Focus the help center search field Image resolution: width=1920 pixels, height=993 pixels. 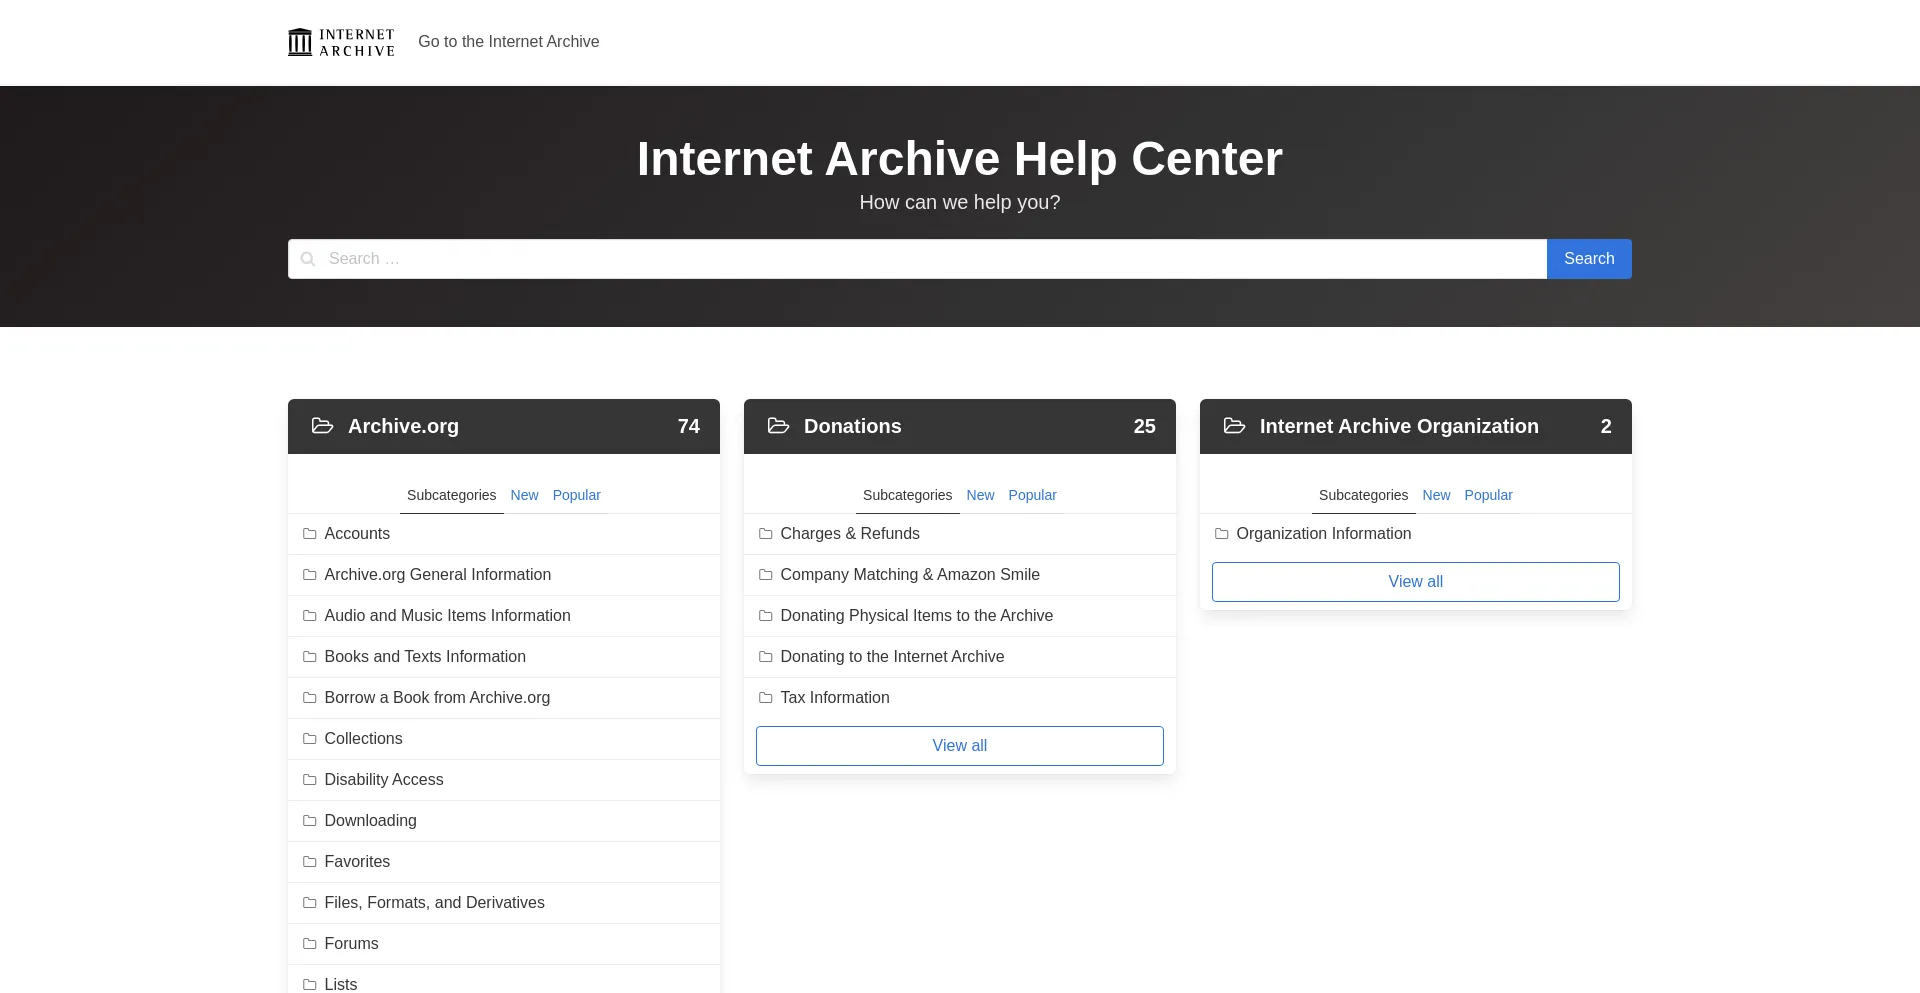click(917, 259)
